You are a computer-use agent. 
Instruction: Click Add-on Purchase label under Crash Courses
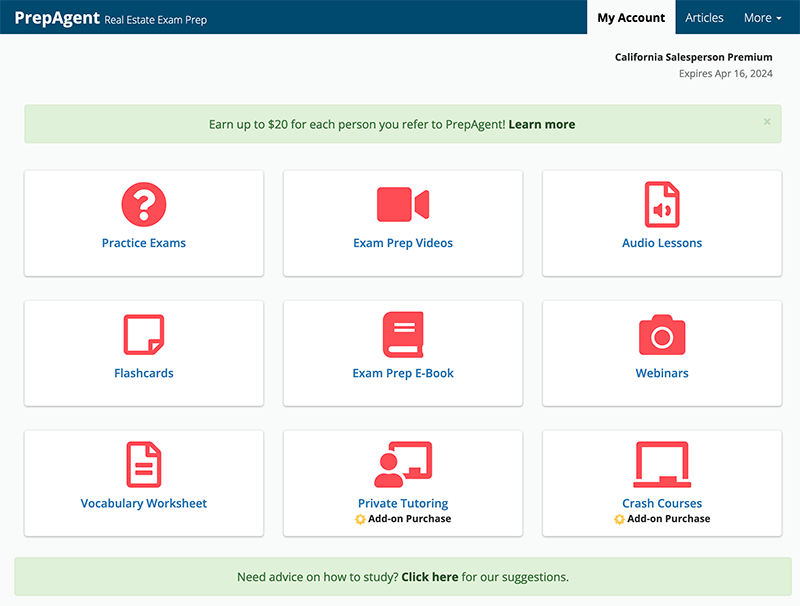tap(668, 519)
